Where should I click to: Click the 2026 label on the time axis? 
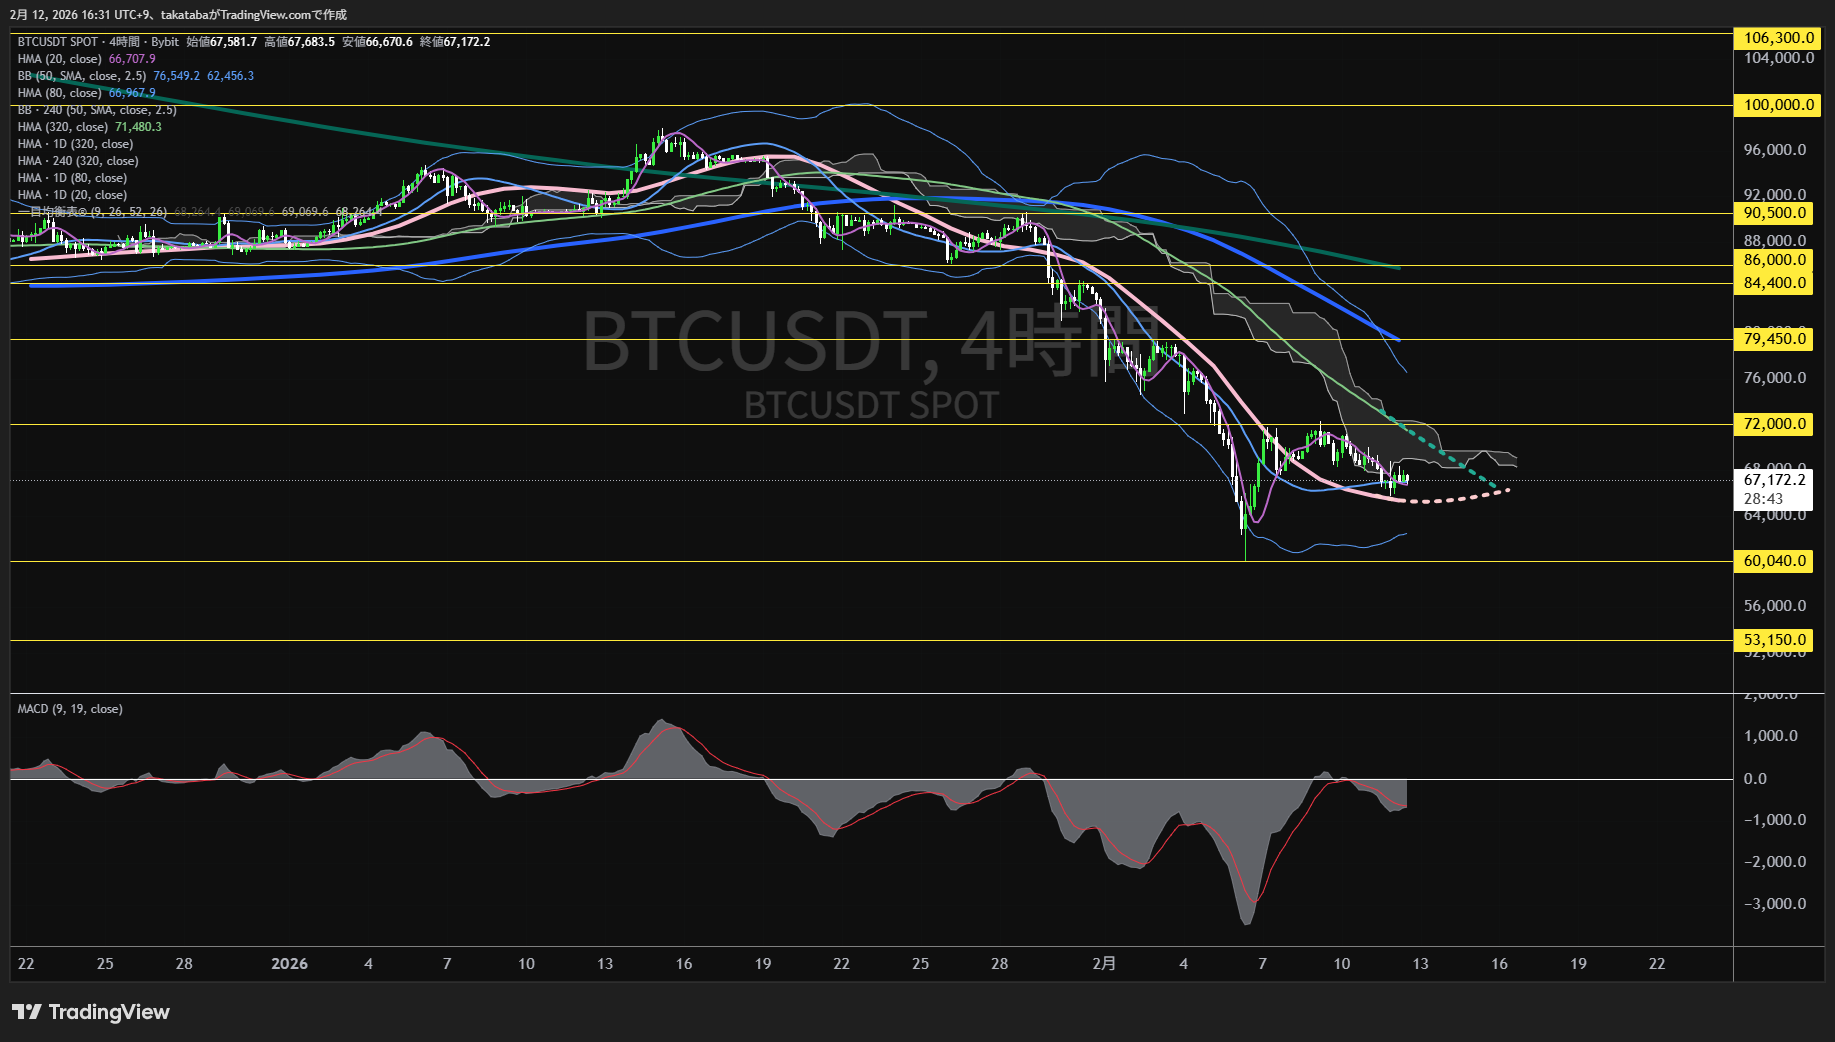[x=289, y=963]
